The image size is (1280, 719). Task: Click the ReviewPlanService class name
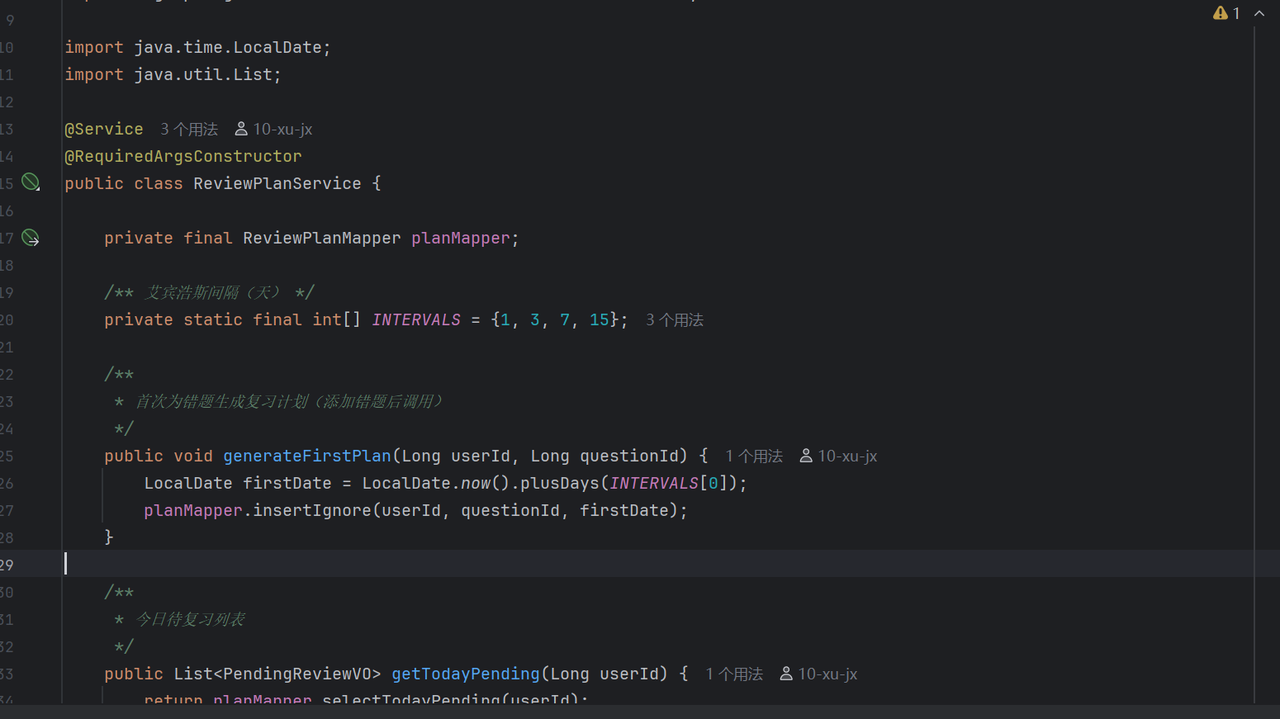click(277, 183)
